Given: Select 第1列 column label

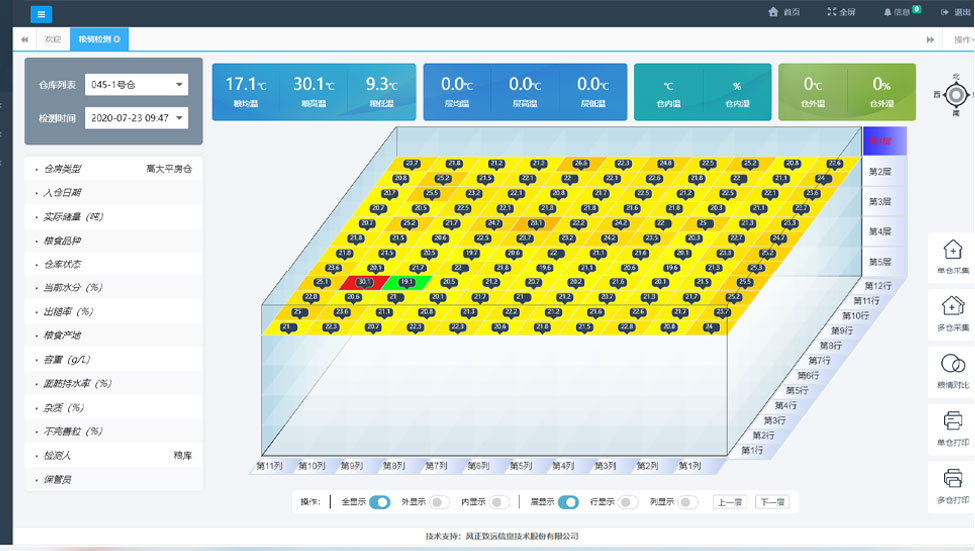Looking at the screenshot, I should click(690, 466).
